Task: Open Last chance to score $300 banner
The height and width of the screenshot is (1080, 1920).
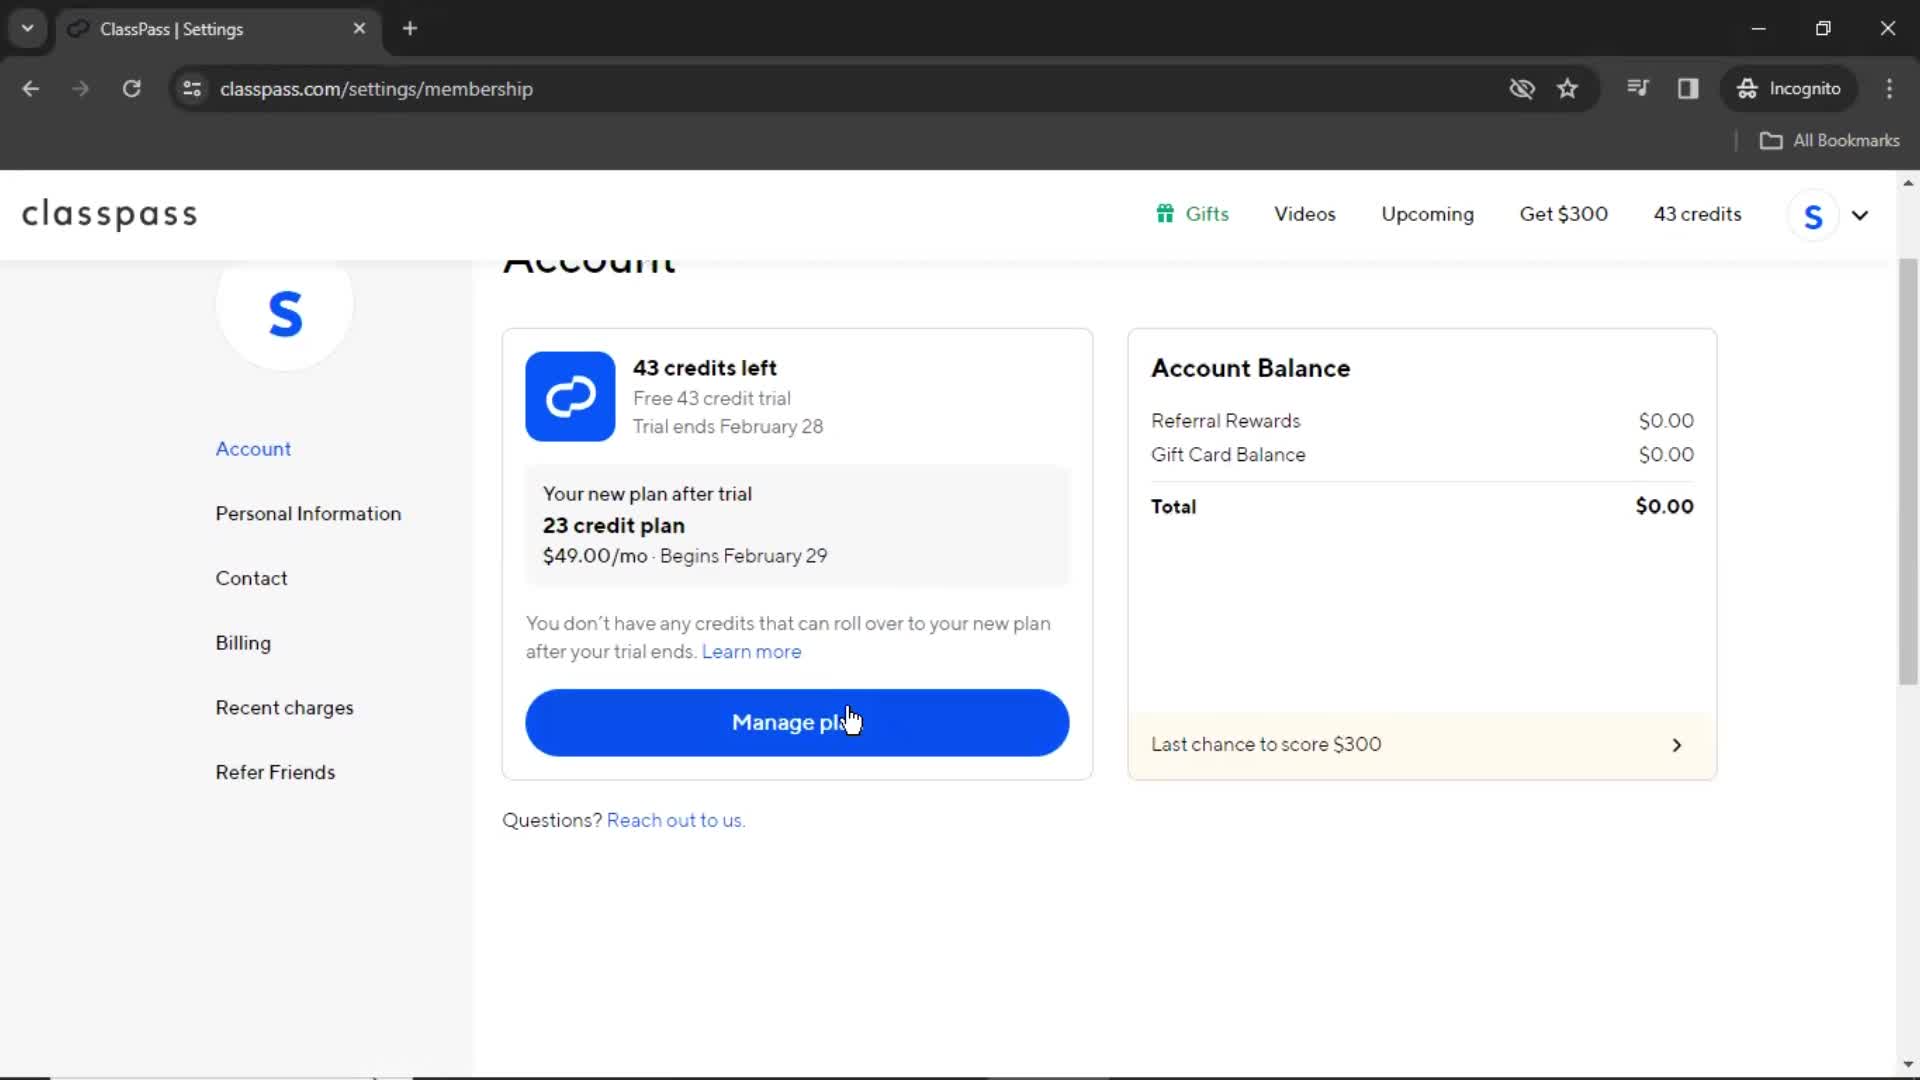Action: coord(1422,745)
